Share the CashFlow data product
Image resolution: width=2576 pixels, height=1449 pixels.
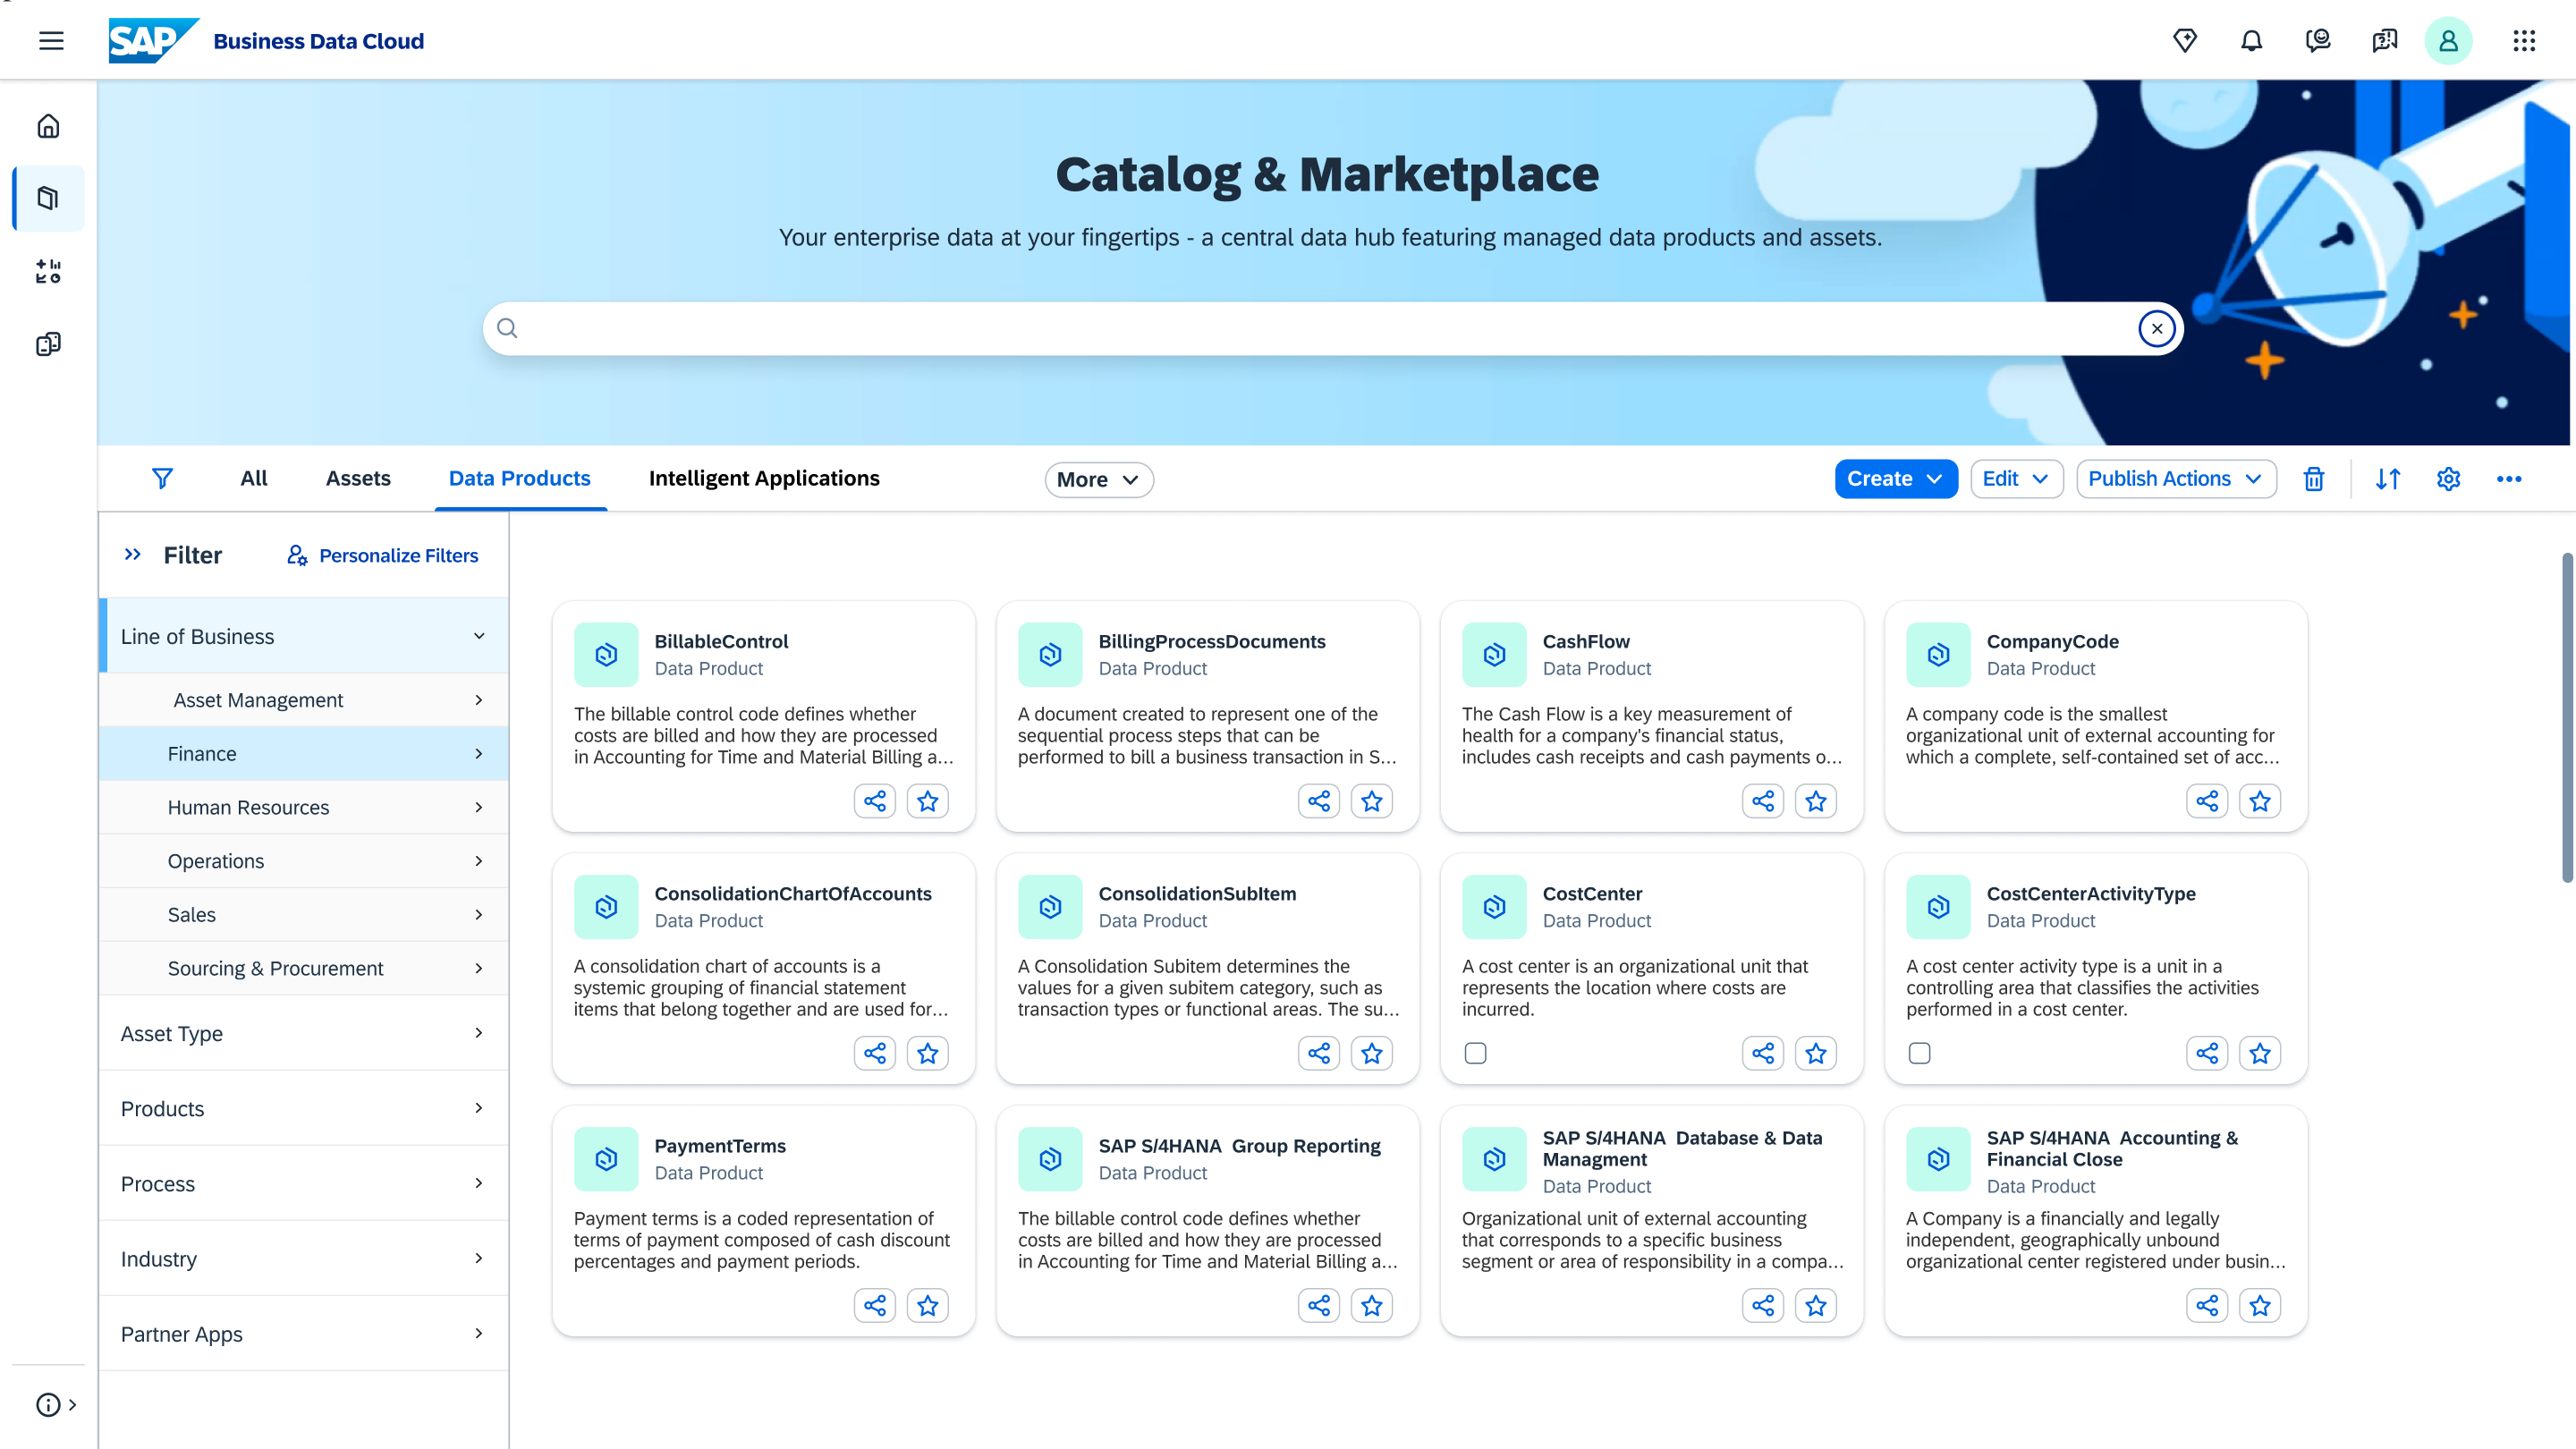click(1762, 801)
